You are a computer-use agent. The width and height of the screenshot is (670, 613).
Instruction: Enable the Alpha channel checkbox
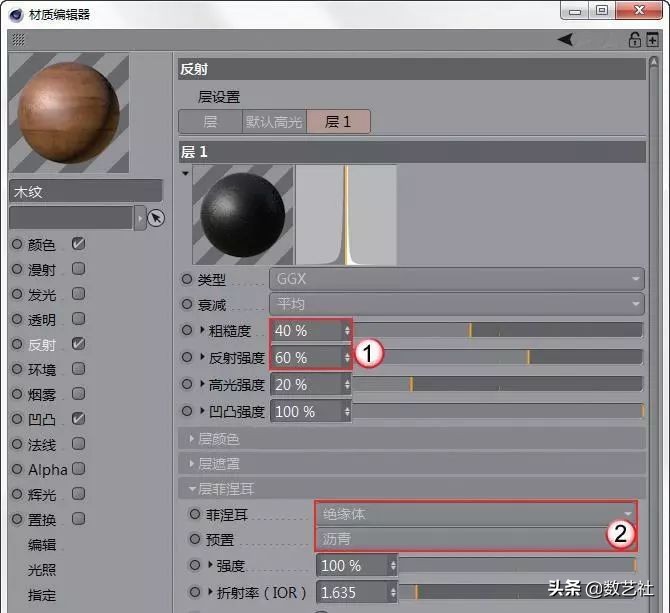(x=79, y=469)
